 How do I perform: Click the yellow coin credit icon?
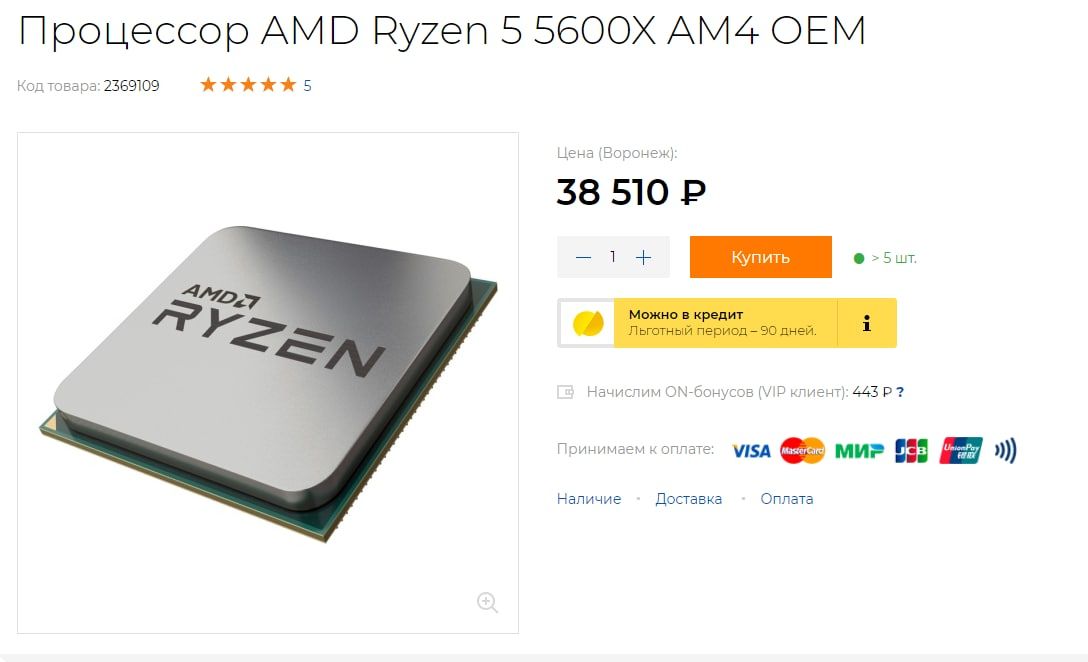[588, 323]
